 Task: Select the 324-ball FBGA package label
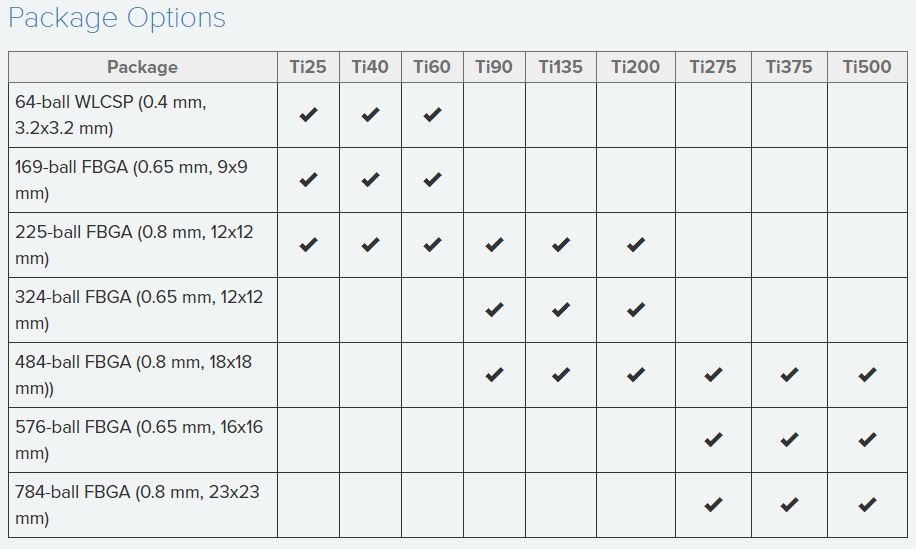point(139,310)
